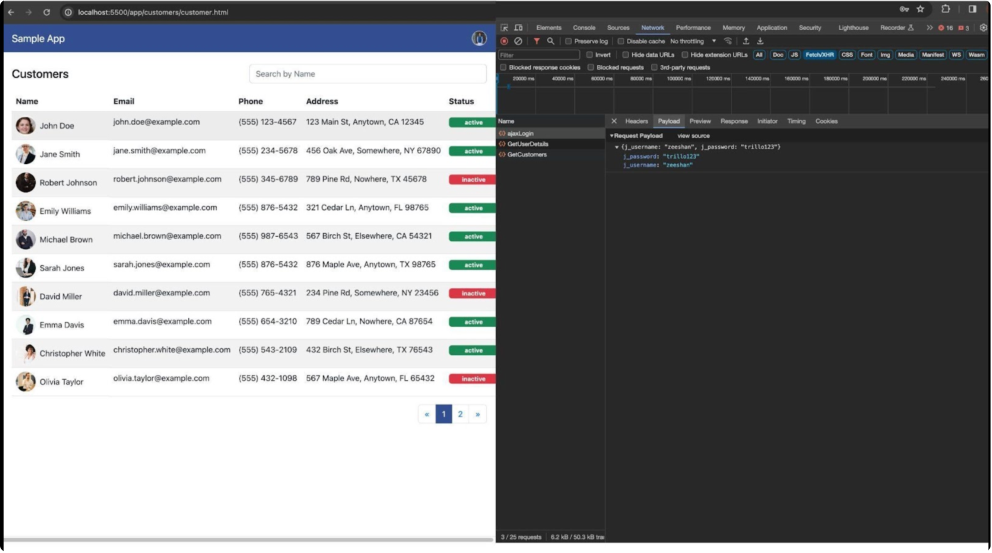Enable the Preserve log checkbox
992x553 pixels.
tap(568, 41)
